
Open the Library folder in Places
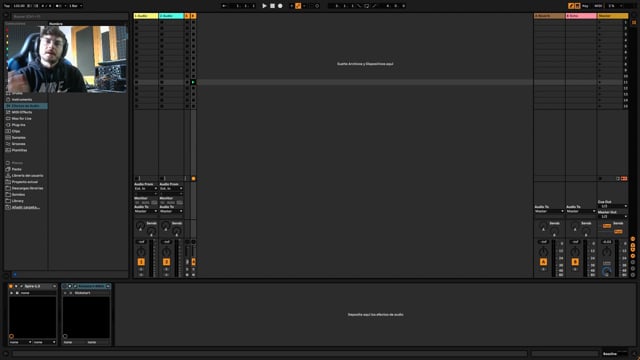tap(18, 201)
